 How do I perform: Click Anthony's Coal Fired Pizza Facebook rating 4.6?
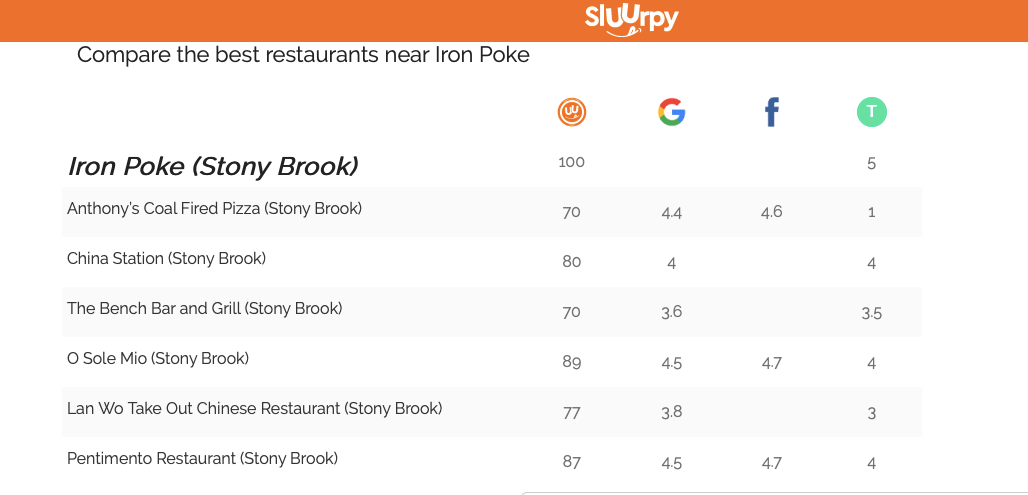(772, 212)
